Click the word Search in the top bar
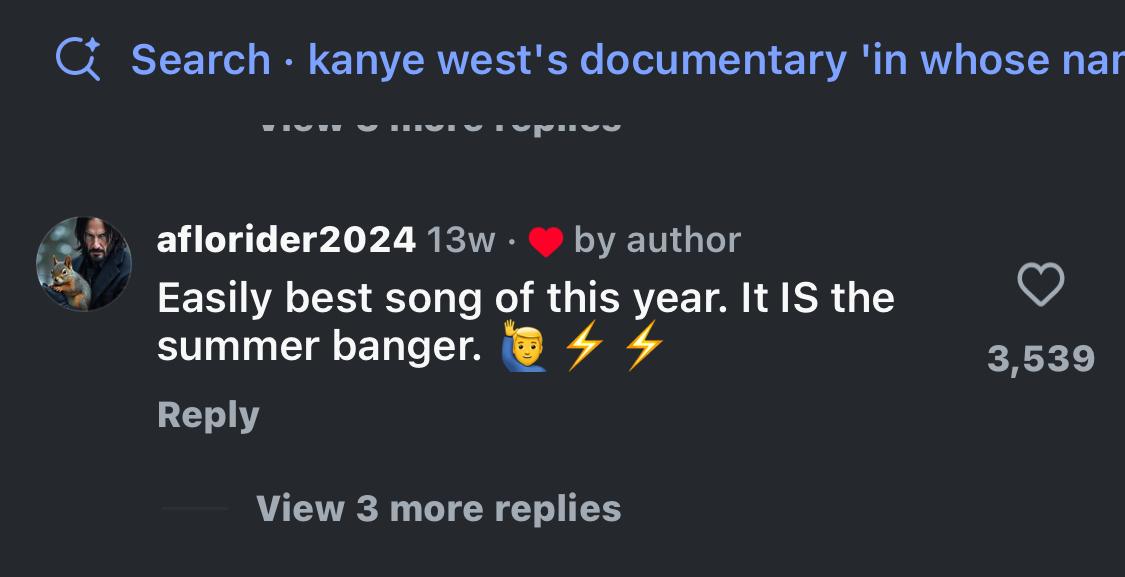The width and height of the screenshot is (1125, 577). point(201,60)
